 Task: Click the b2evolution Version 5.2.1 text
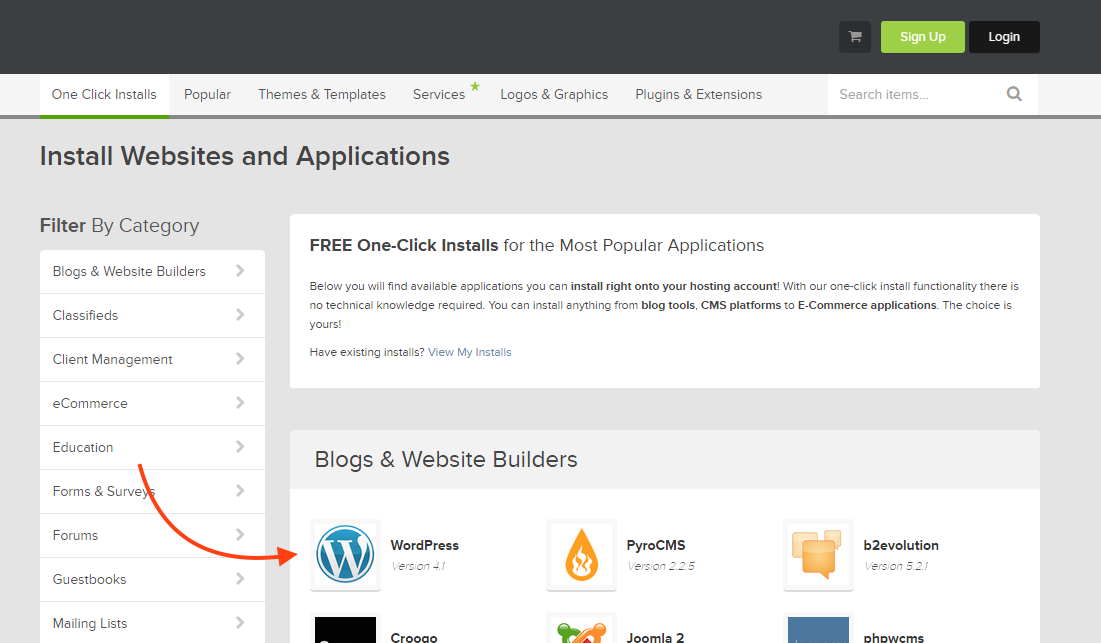(x=896, y=566)
